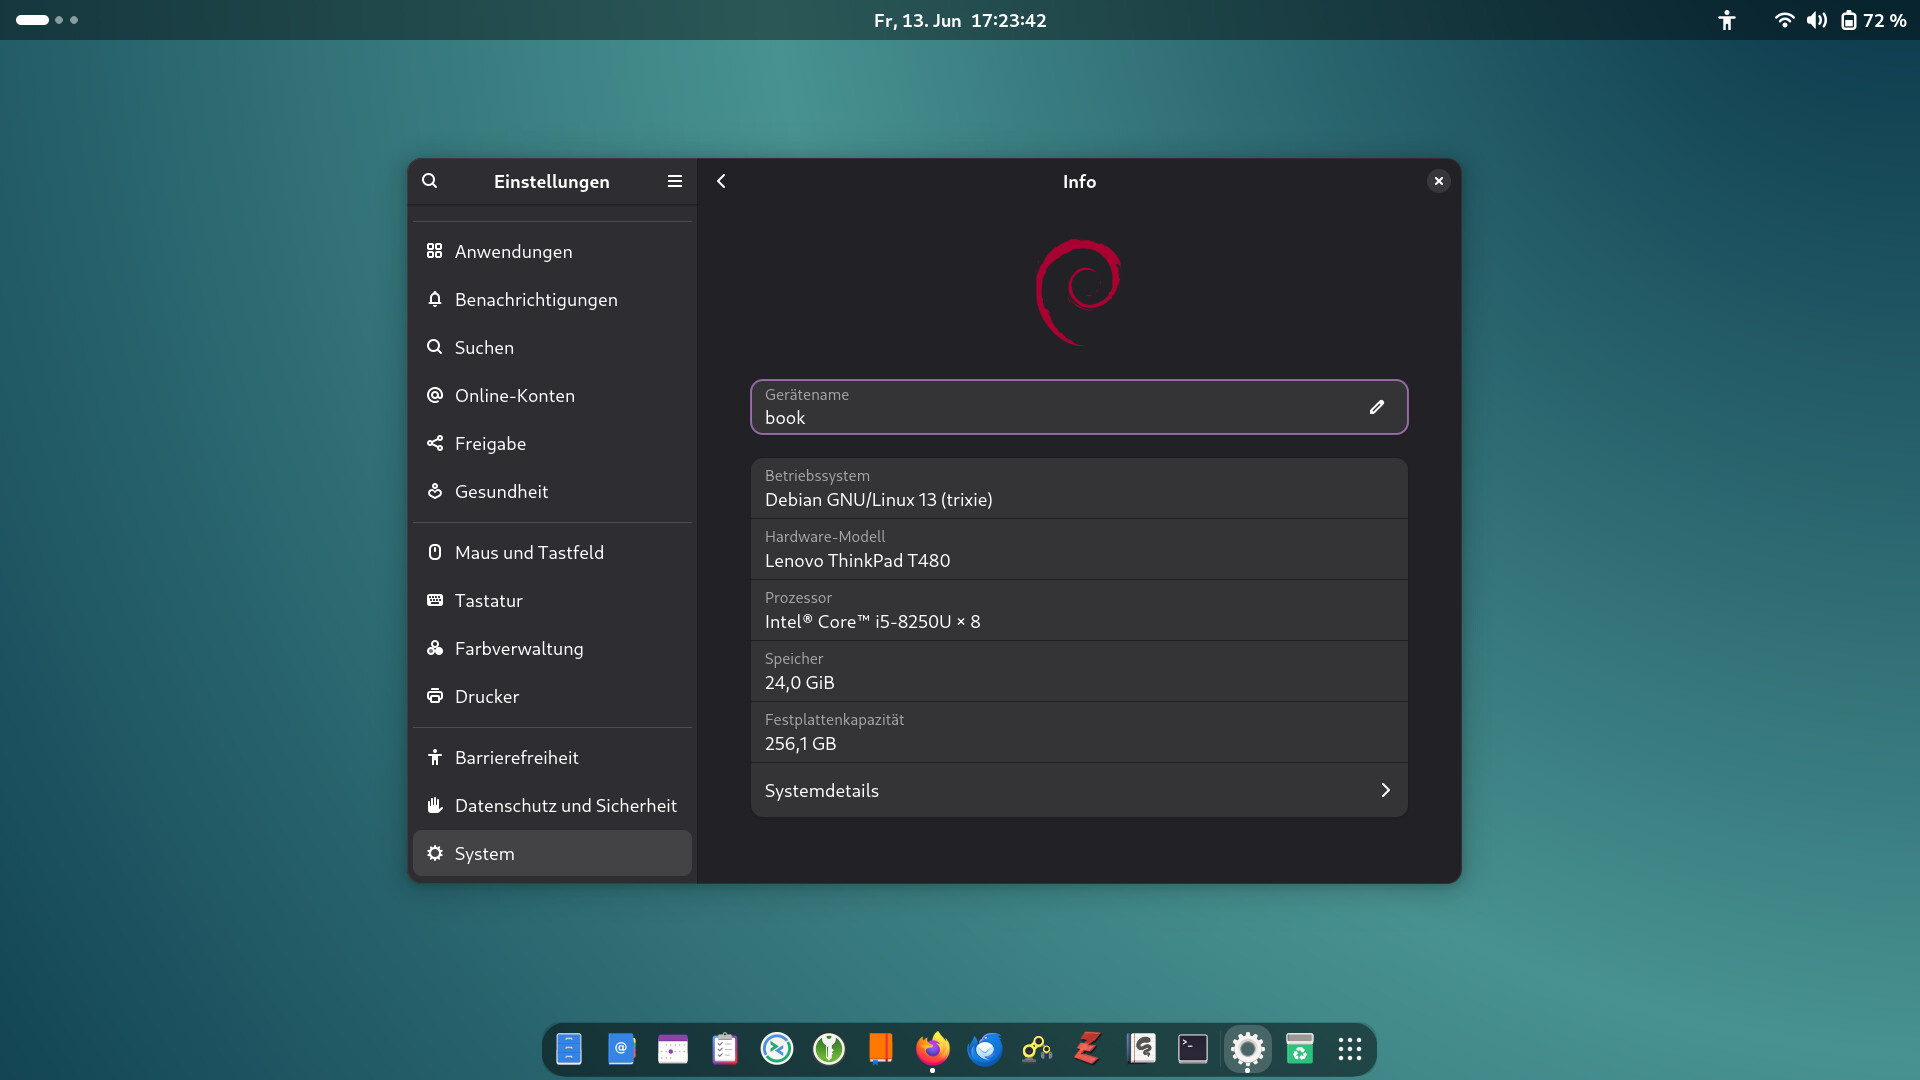
Task: Select Drucker in the sidebar
Action: (552, 696)
